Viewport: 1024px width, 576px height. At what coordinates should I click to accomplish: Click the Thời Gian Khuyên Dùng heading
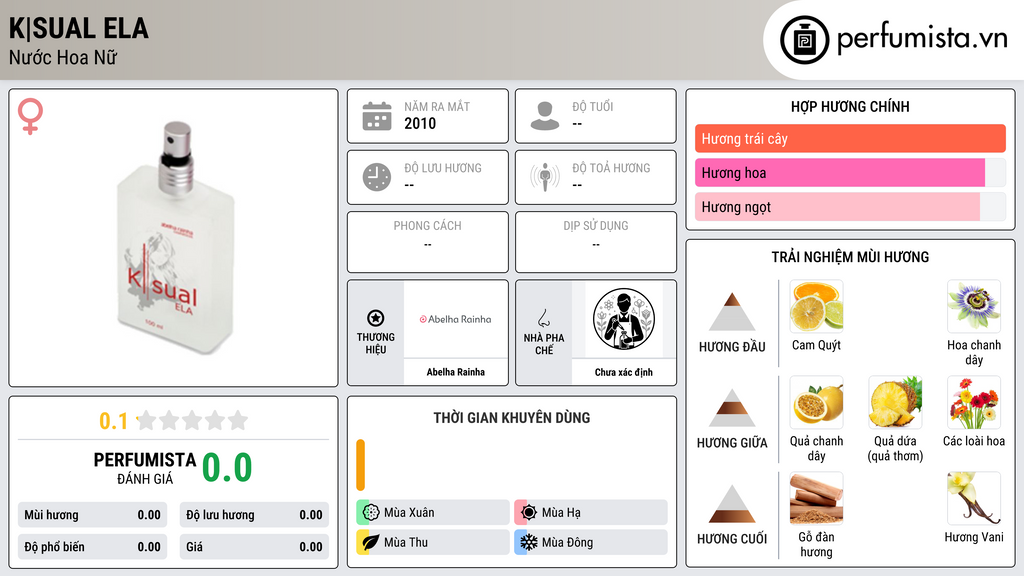click(x=512, y=417)
